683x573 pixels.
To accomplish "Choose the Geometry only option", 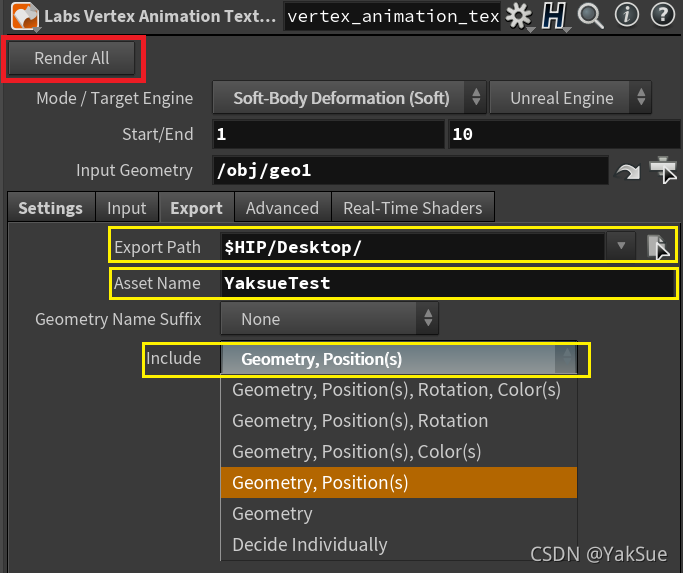I will click(x=399, y=513).
